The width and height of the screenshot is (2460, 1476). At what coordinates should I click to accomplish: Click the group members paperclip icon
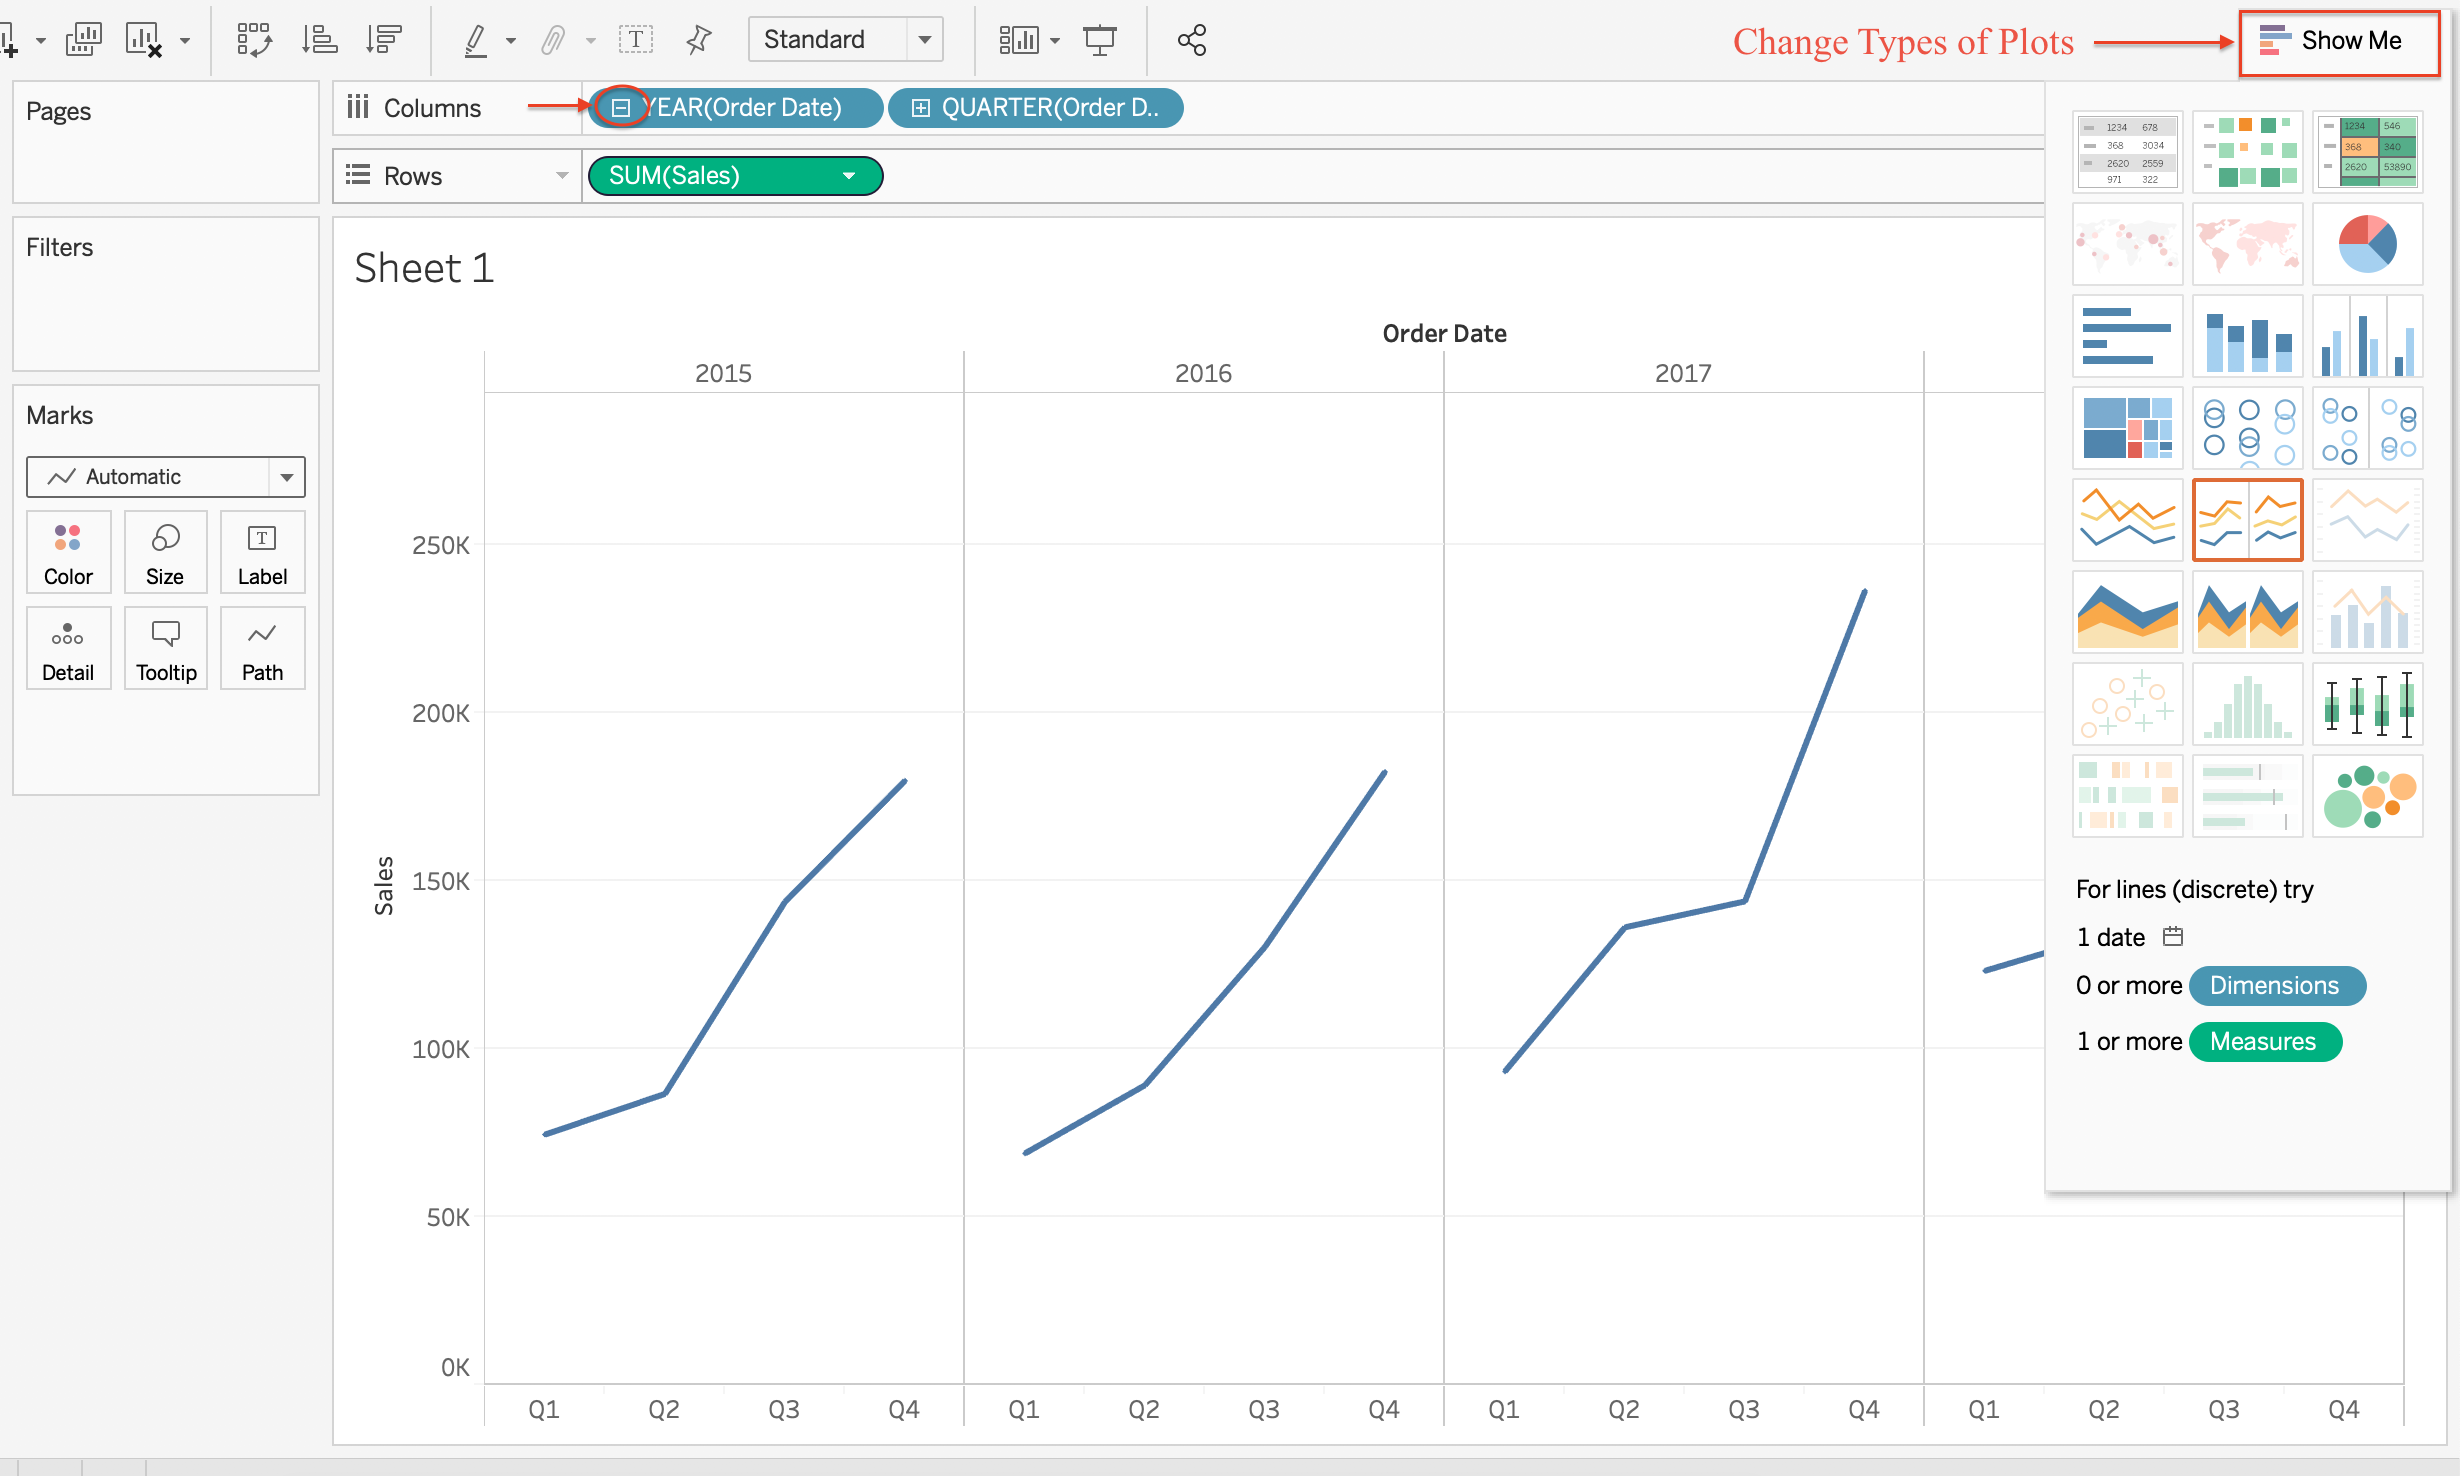click(x=553, y=40)
